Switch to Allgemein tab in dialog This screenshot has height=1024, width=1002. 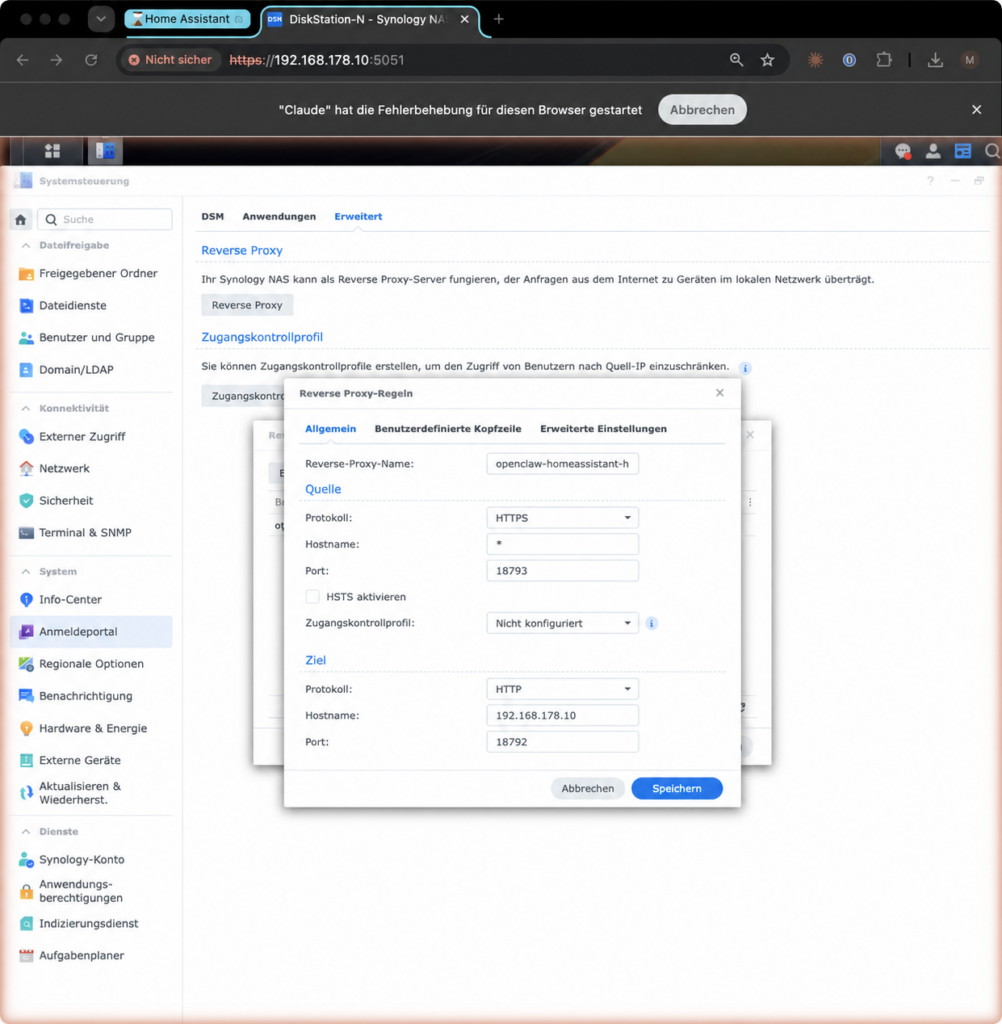click(x=331, y=428)
